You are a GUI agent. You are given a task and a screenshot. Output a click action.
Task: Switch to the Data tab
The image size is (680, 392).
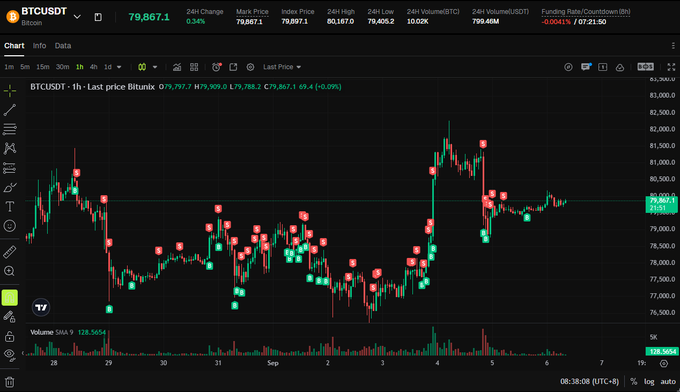pyautogui.click(x=63, y=46)
